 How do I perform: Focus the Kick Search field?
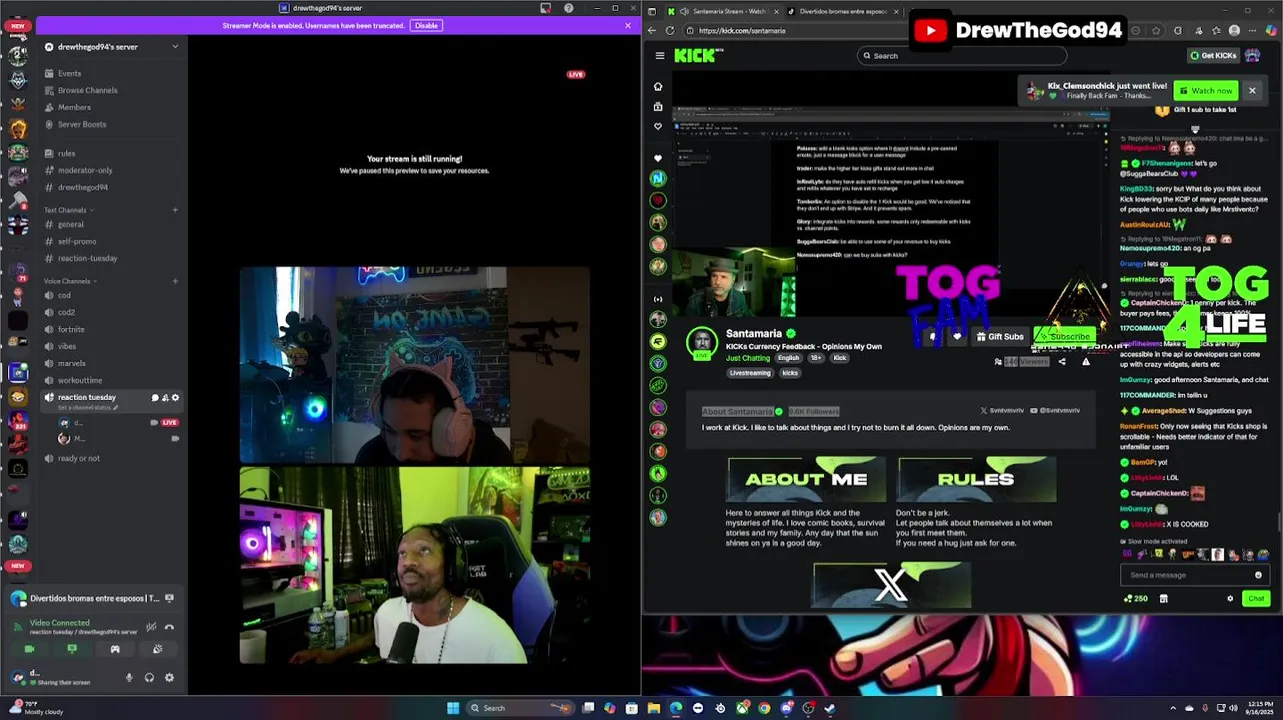click(962, 56)
